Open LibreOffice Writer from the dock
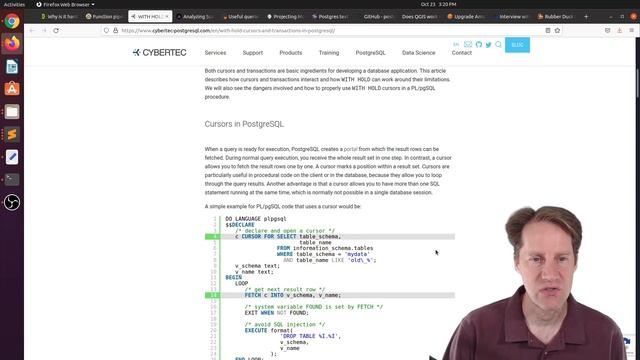 tap(12, 66)
